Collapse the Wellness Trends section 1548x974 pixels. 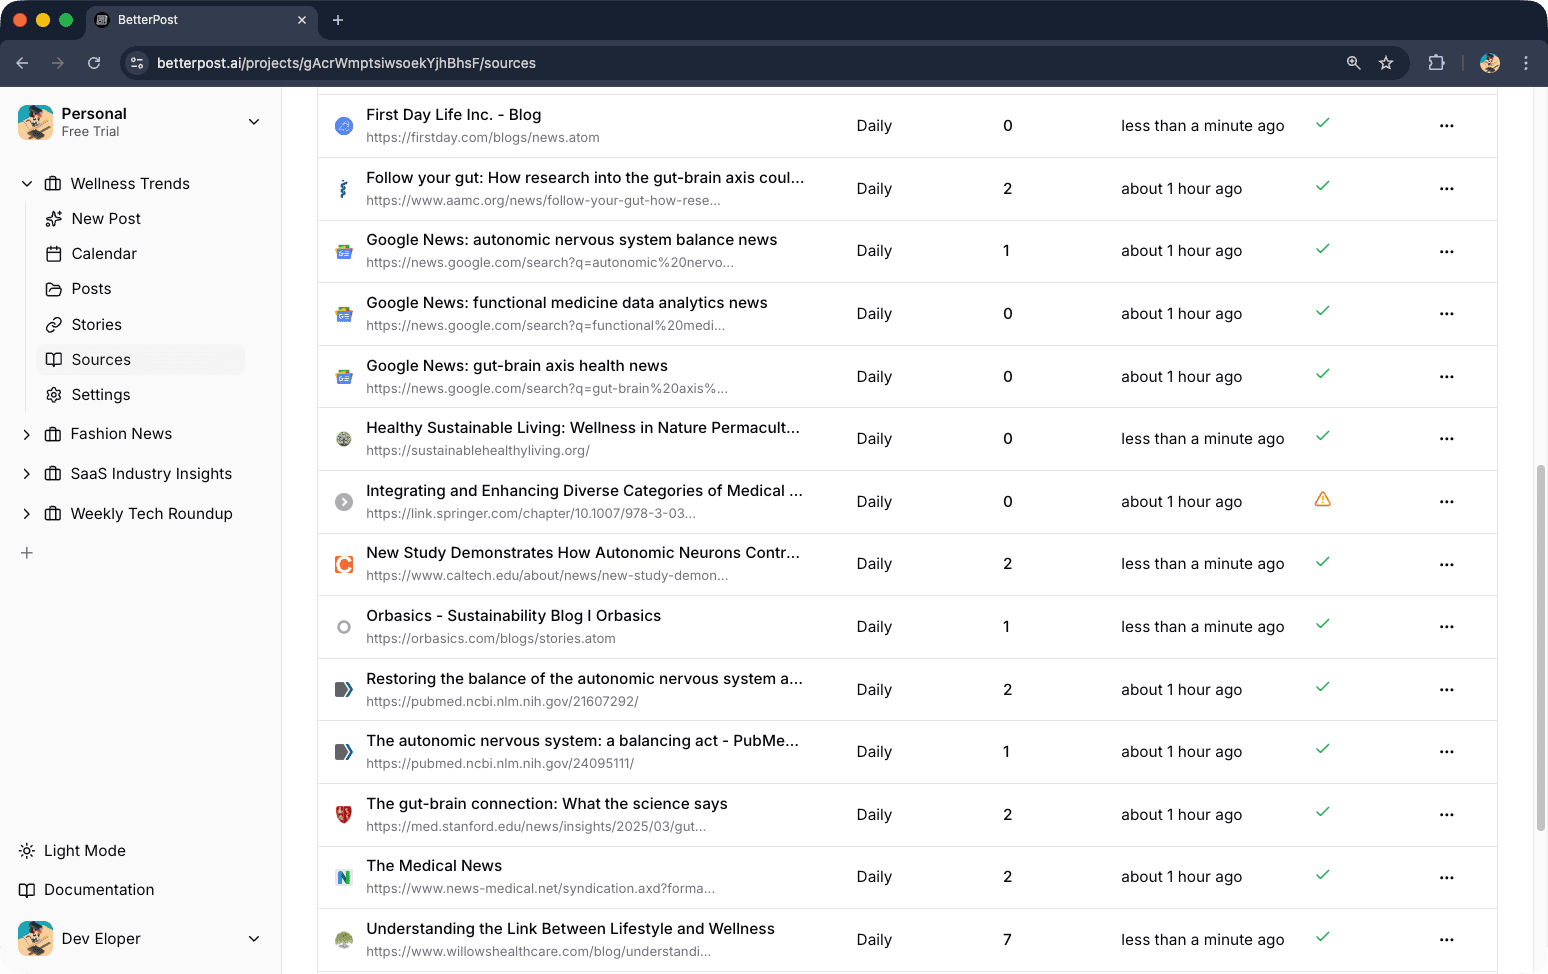(26, 183)
